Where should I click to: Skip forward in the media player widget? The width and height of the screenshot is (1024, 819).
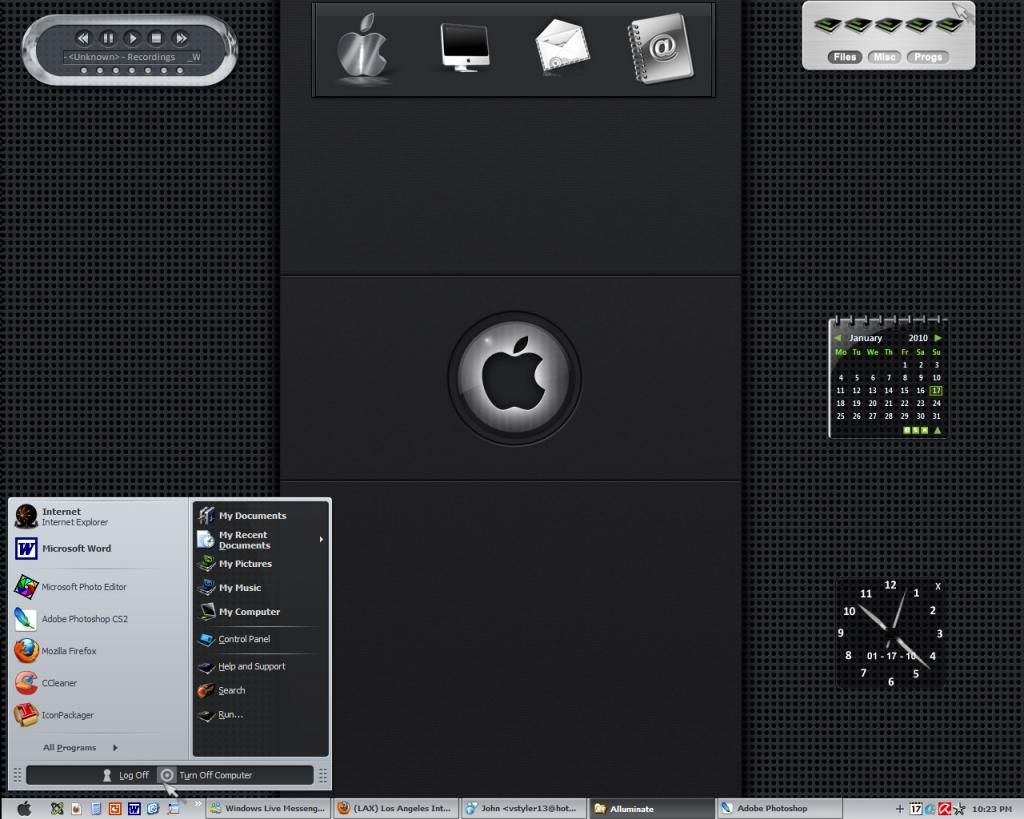click(x=181, y=38)
